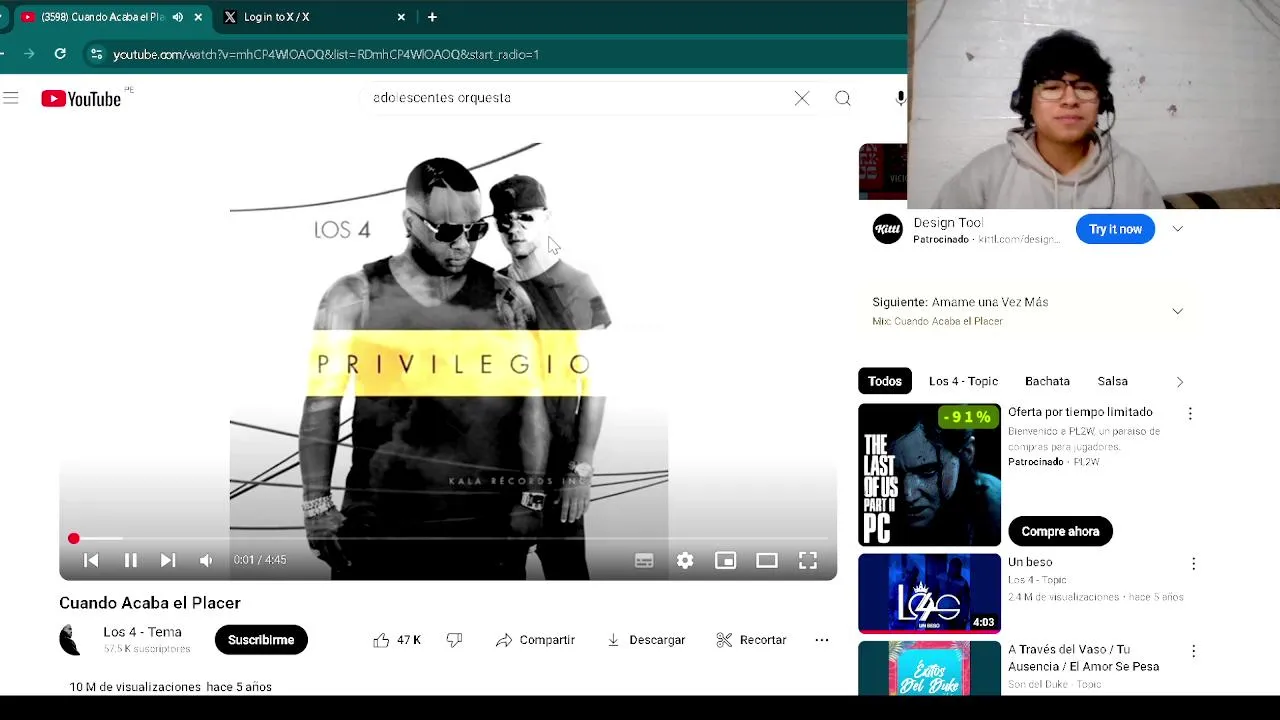This screenshot has width=1280, height=720.
Task: Open the Un beso video title
Action: [x=1030, y=562]
